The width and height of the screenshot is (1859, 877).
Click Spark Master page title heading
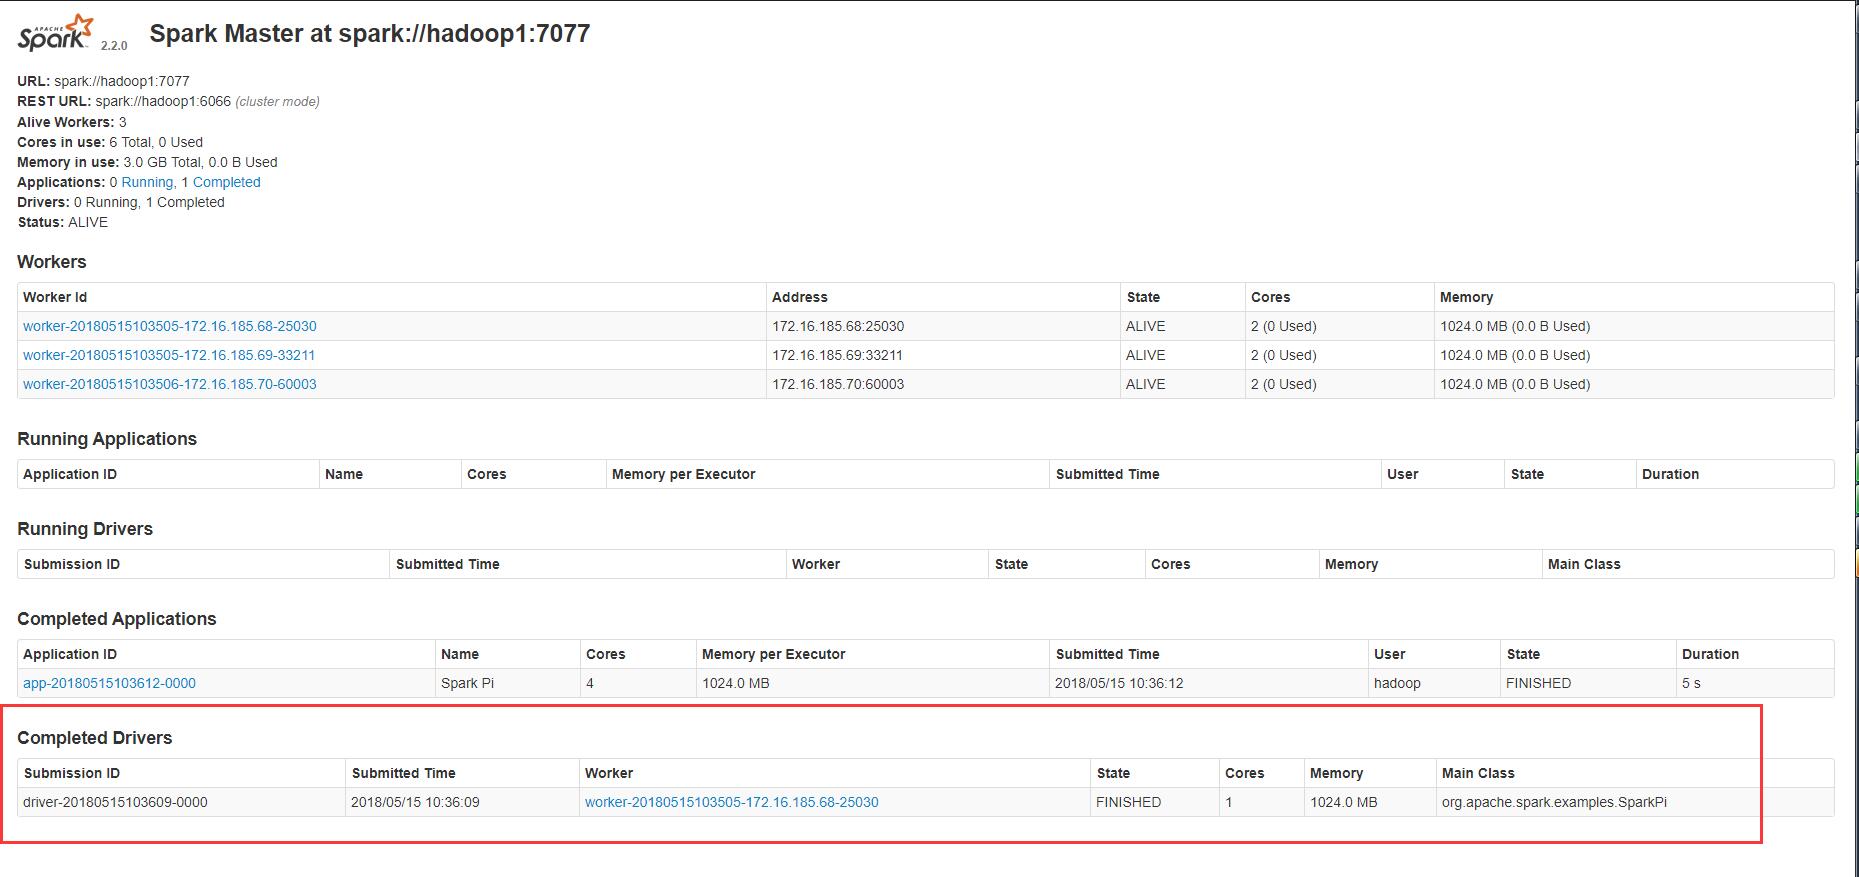pyautogui.click(x=370, y=33)
